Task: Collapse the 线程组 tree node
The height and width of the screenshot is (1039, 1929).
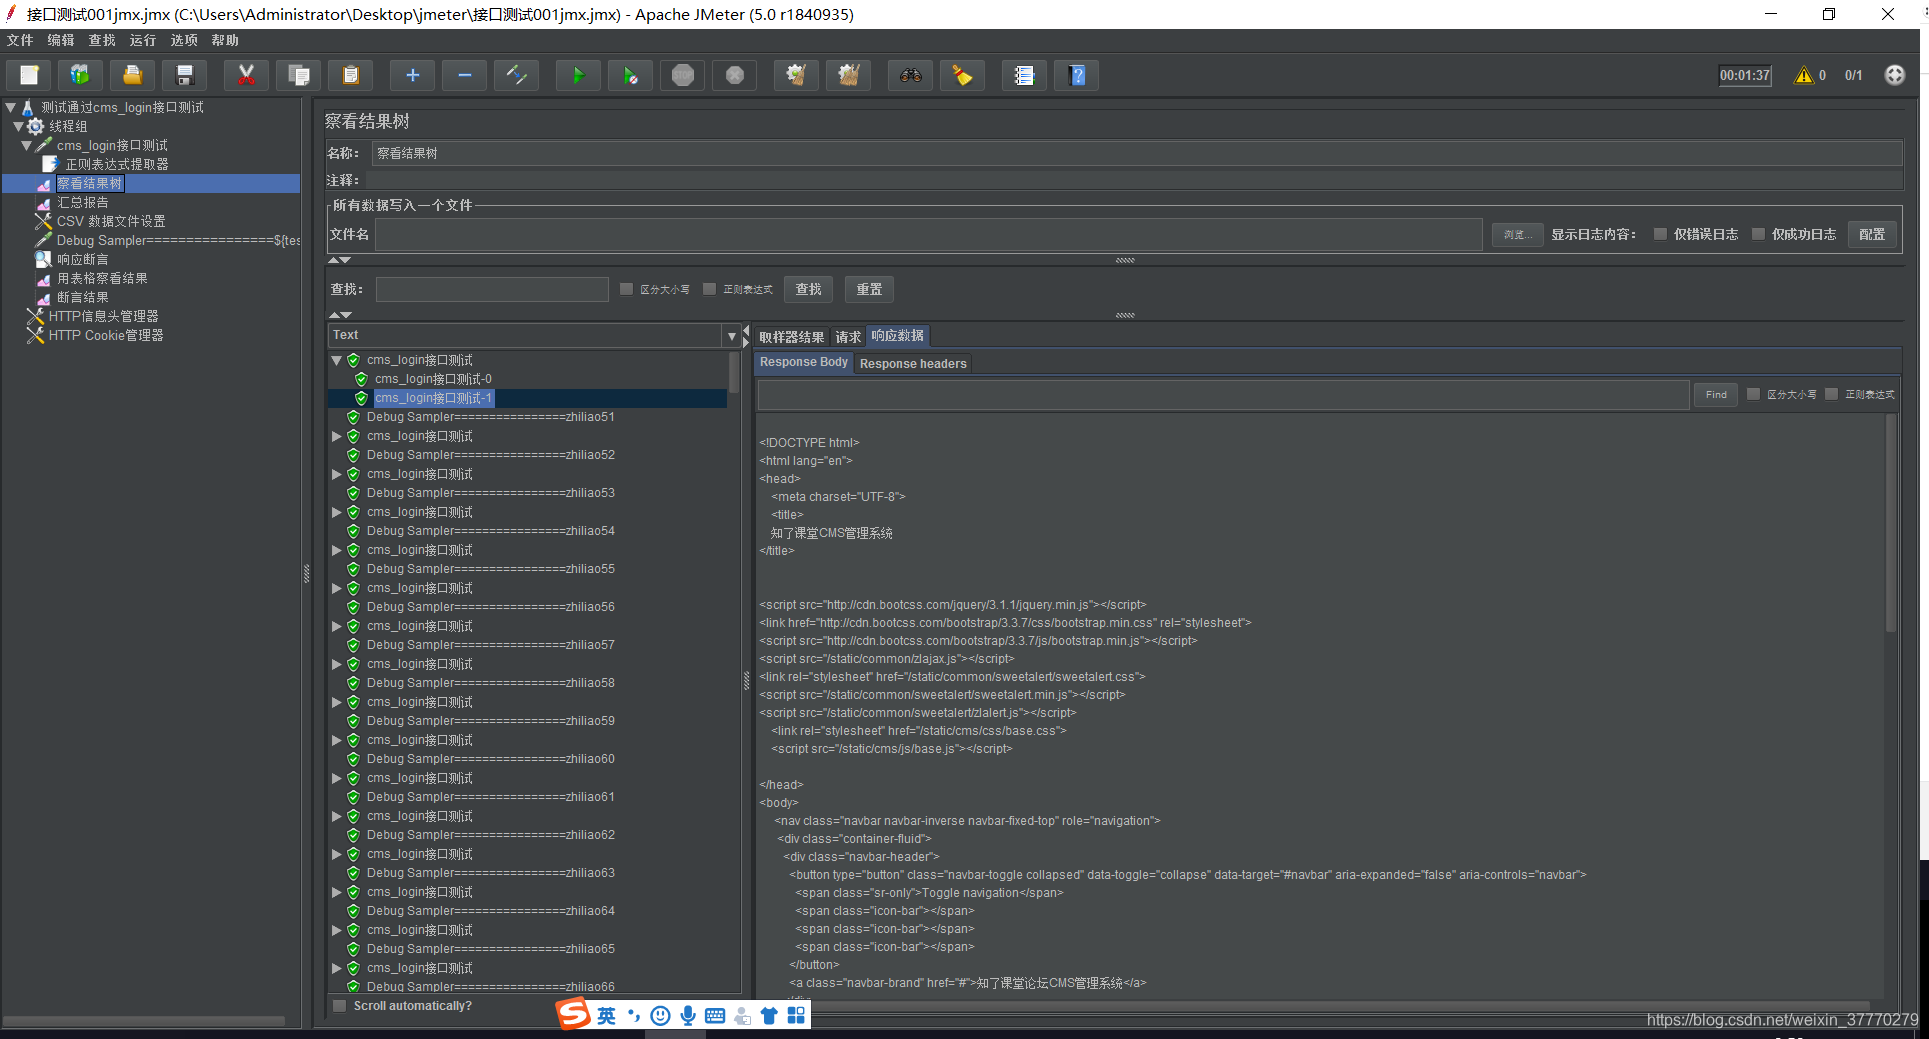Action: [x=18, y=126]
